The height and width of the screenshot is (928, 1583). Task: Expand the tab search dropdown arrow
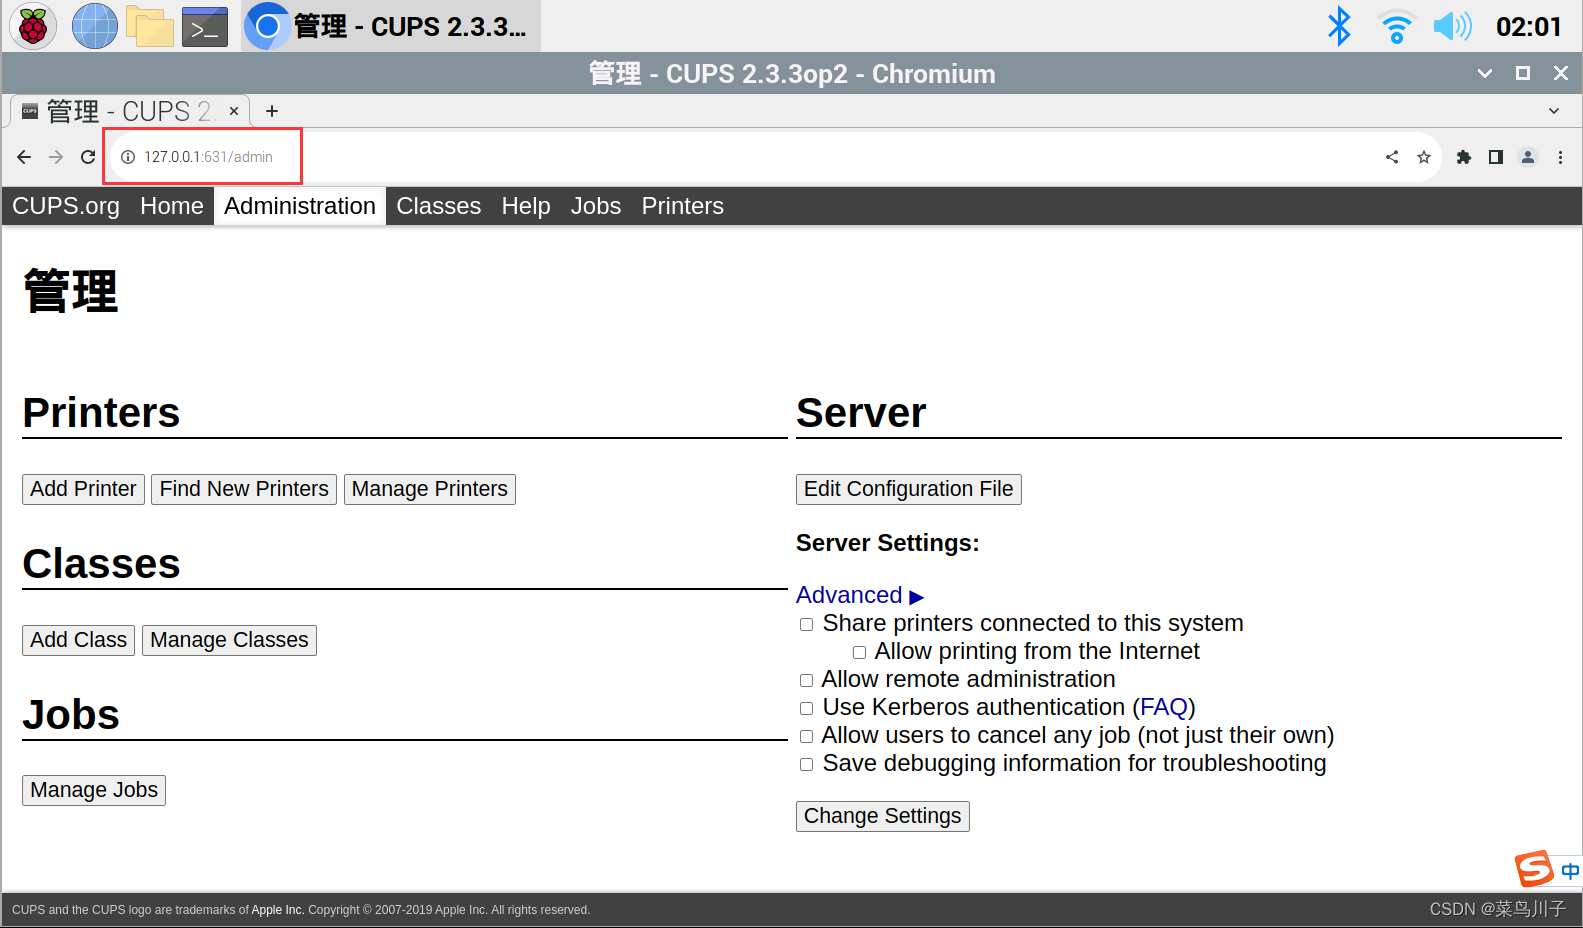(x=1554, y=111)
